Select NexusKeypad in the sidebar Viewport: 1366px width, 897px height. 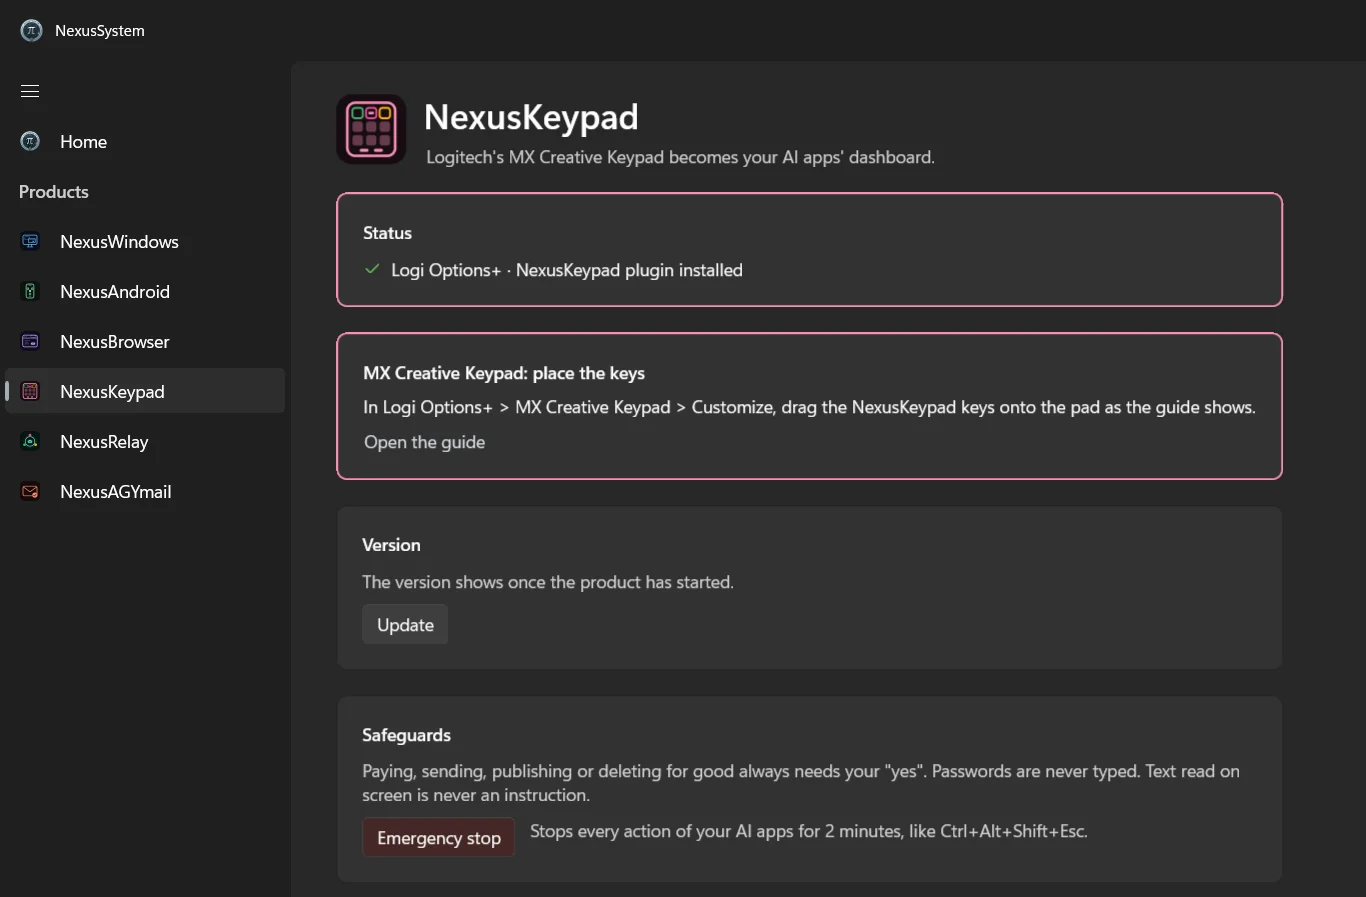tap(145, 391)
